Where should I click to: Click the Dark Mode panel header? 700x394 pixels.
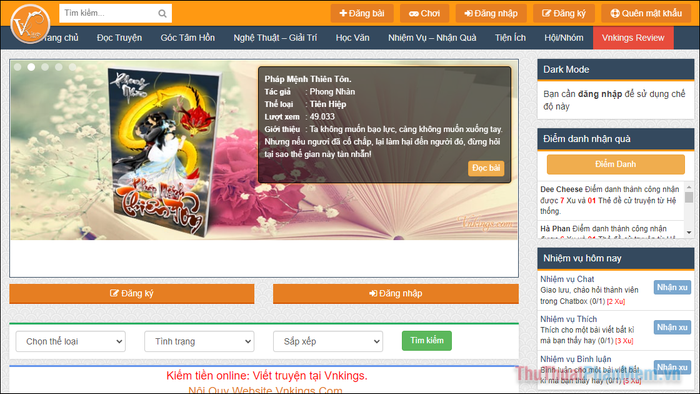[616, 70]
